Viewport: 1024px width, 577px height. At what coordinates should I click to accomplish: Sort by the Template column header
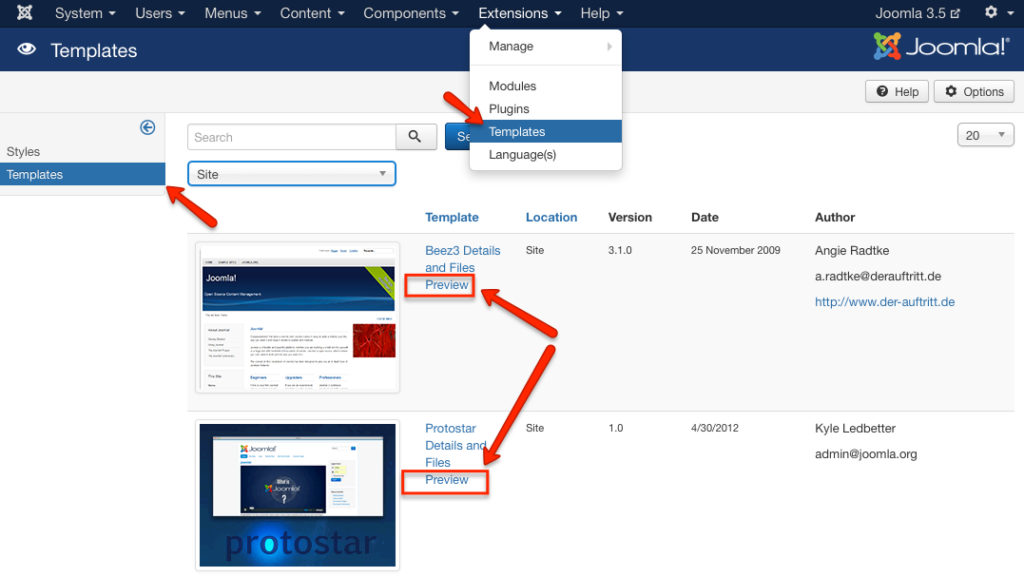pos(452,217)
